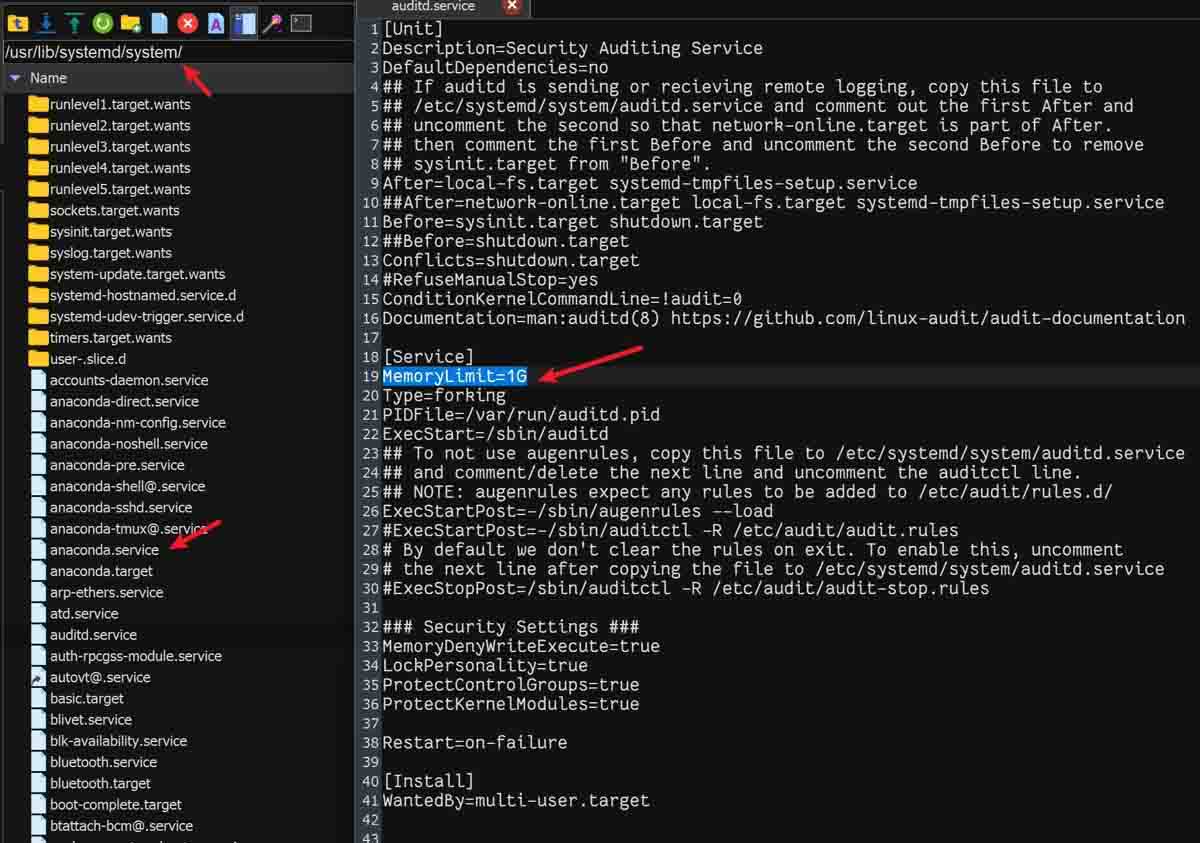The width and height of the screenshot is (1200, 843).
Task: Click the [Service] section header line
Action: [x=428, y=357]
